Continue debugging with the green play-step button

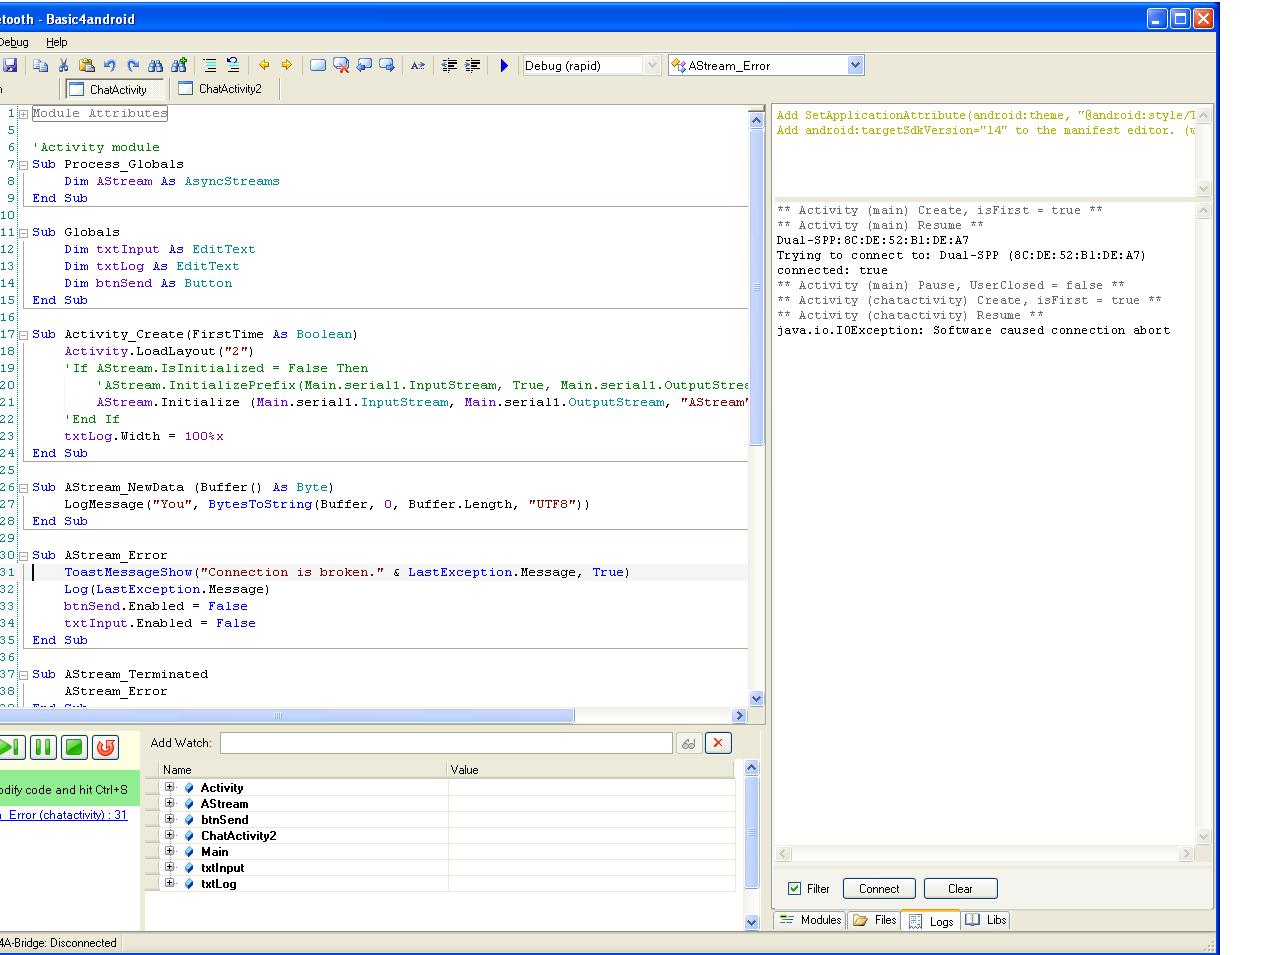point(11,747)
